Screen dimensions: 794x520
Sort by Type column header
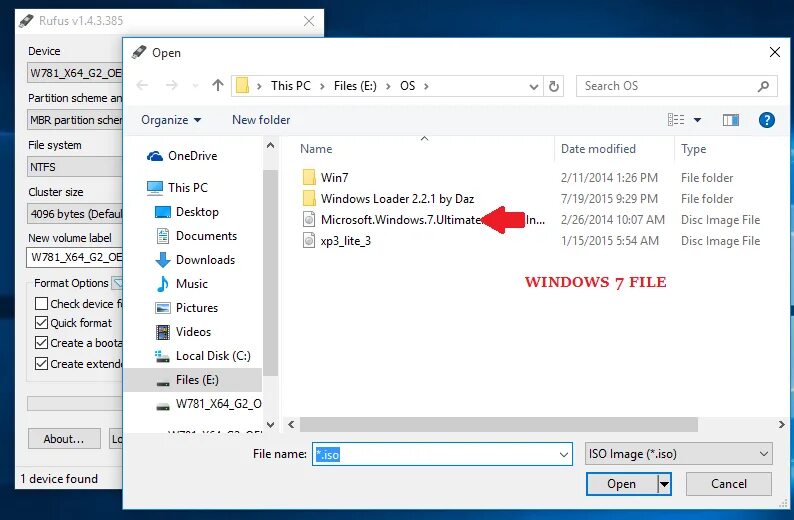pyautogui.click(x=693, y=149)
